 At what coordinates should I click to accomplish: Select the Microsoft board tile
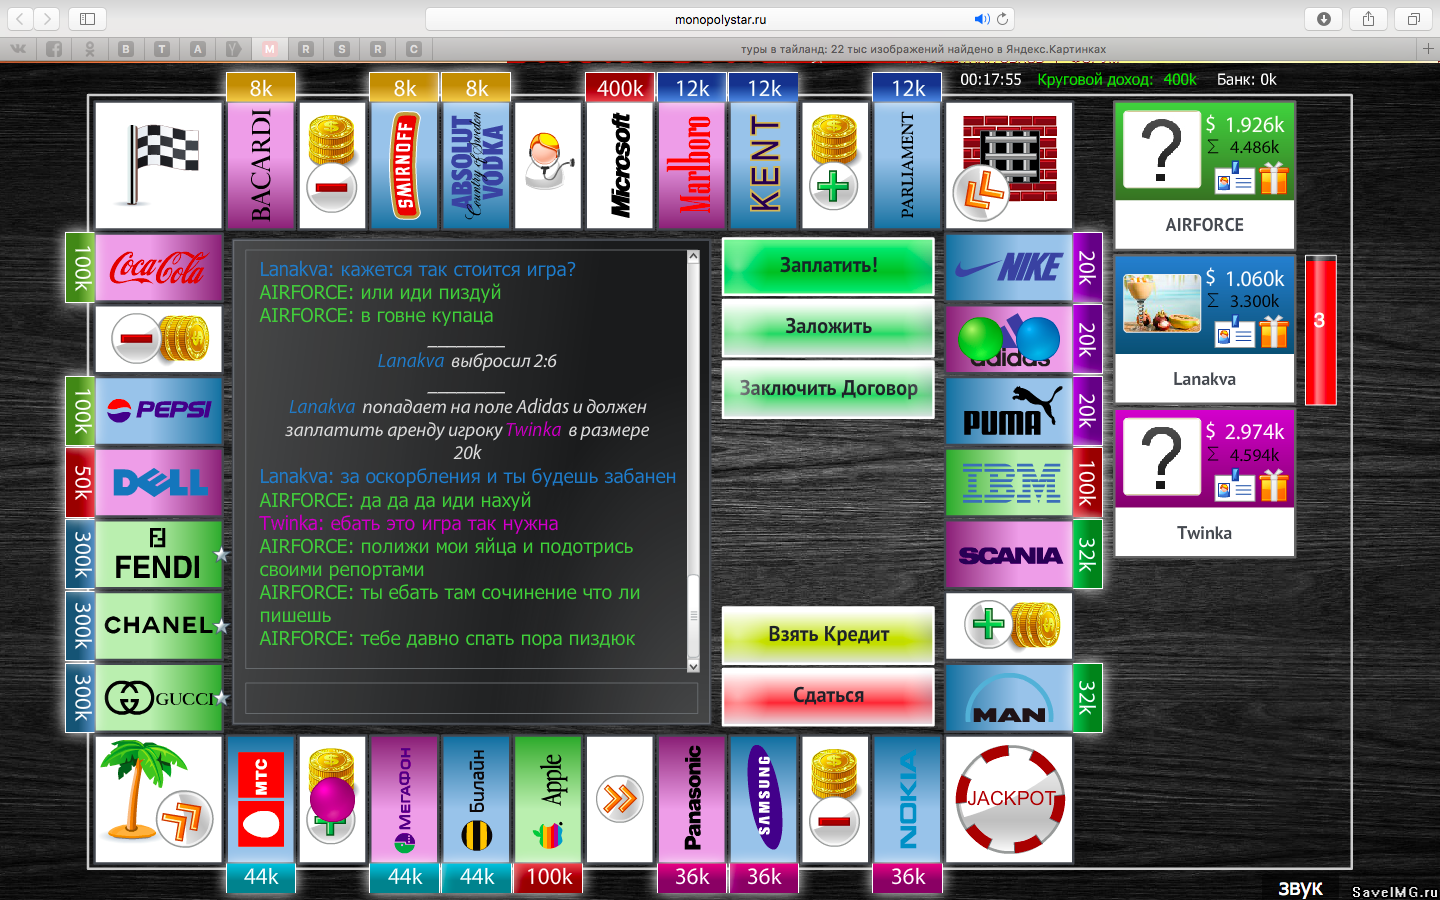620,166
